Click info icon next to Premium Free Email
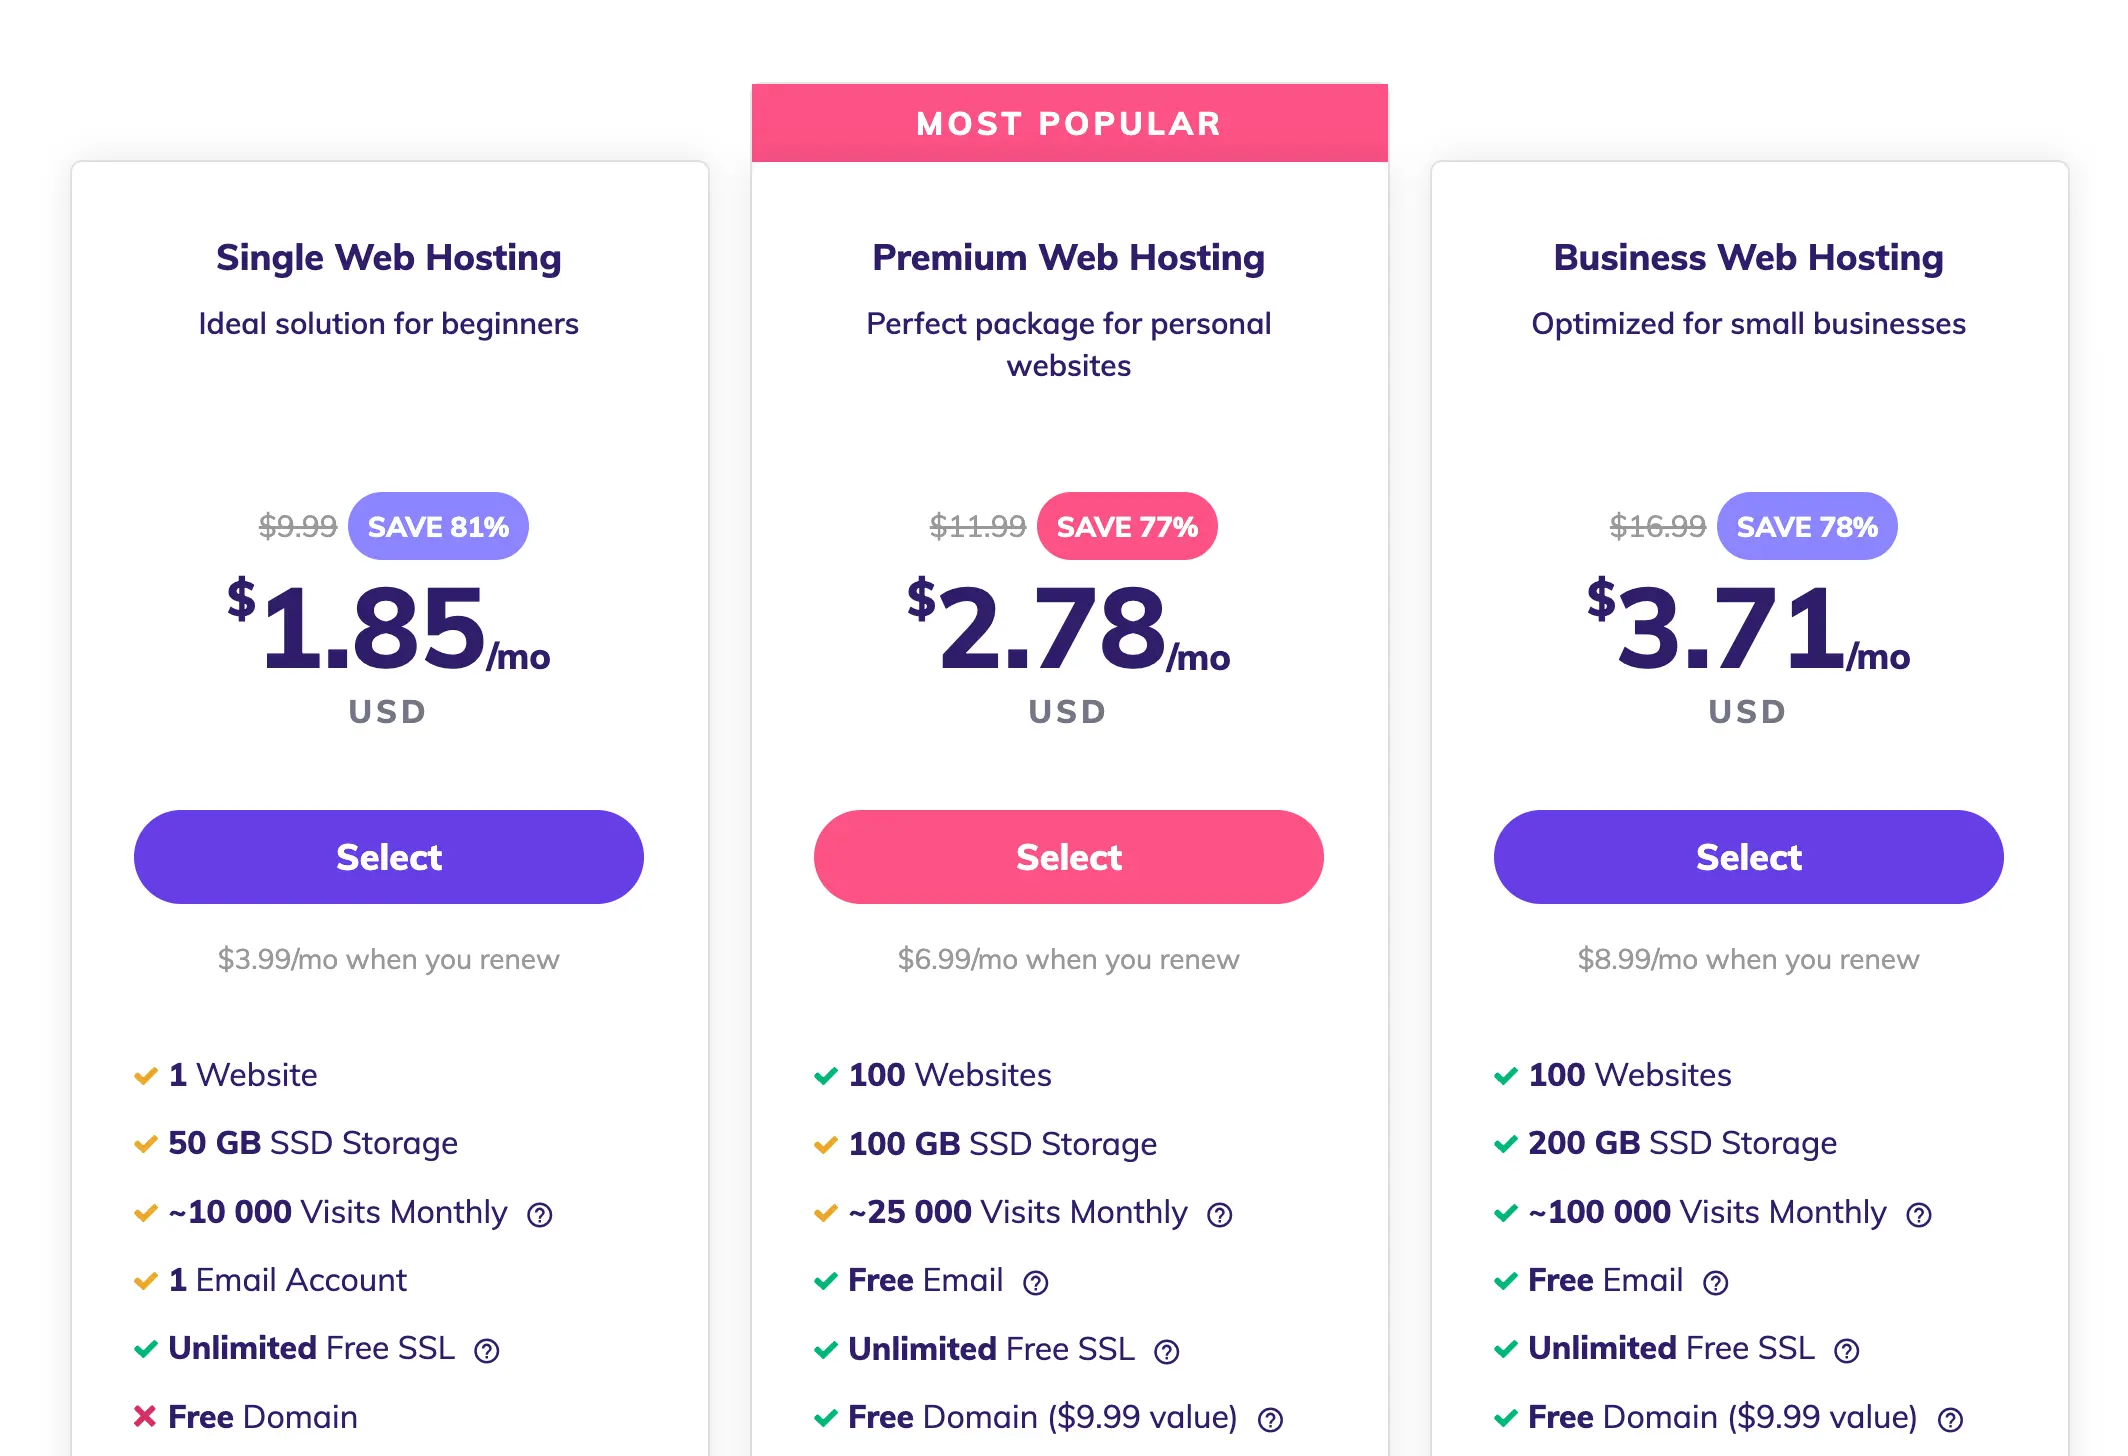The image size is (2128, 1456). pos(1036,1283)
